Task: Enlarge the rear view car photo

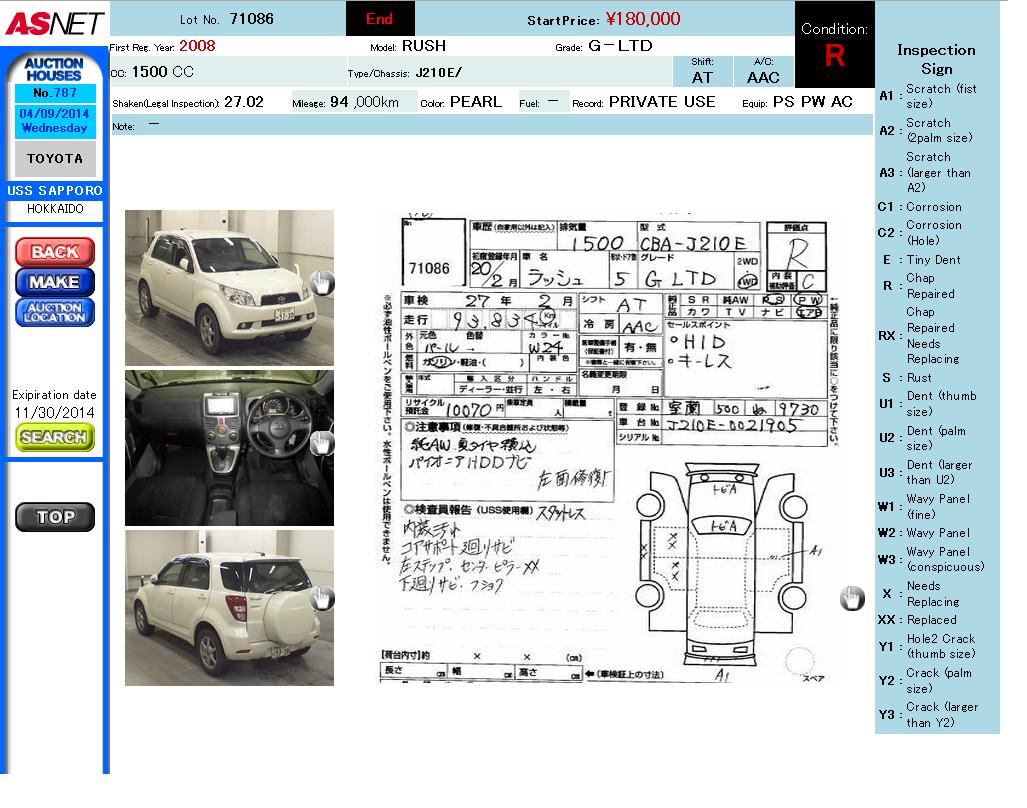Action: (229, 608)
